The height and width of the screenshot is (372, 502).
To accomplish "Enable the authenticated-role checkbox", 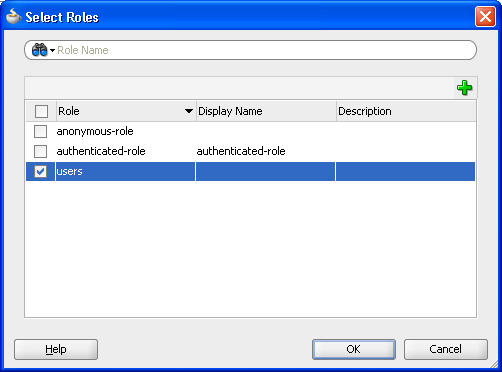I will pyautogui.click(x=40, y=151).
